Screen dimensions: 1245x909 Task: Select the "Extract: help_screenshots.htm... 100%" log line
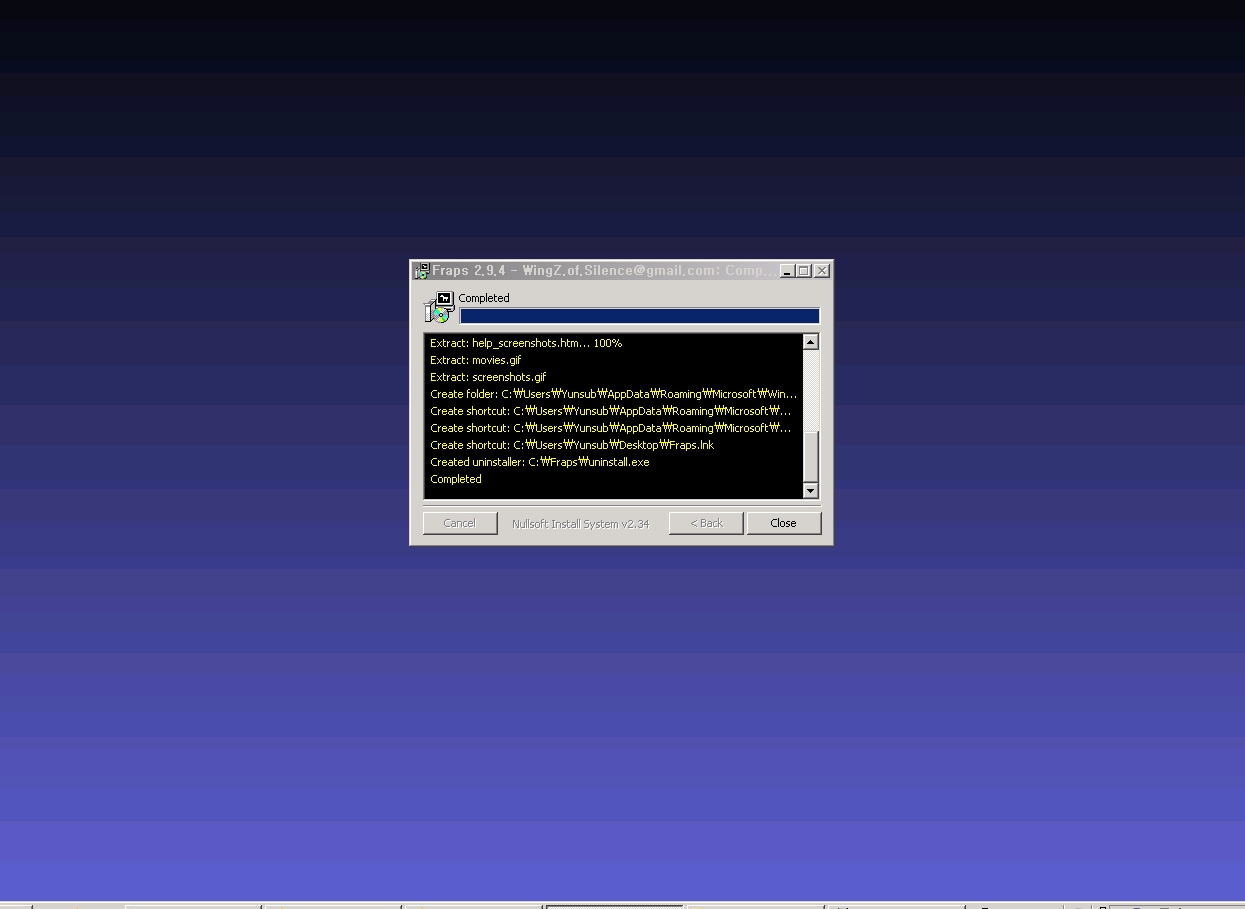pos(526,343)
